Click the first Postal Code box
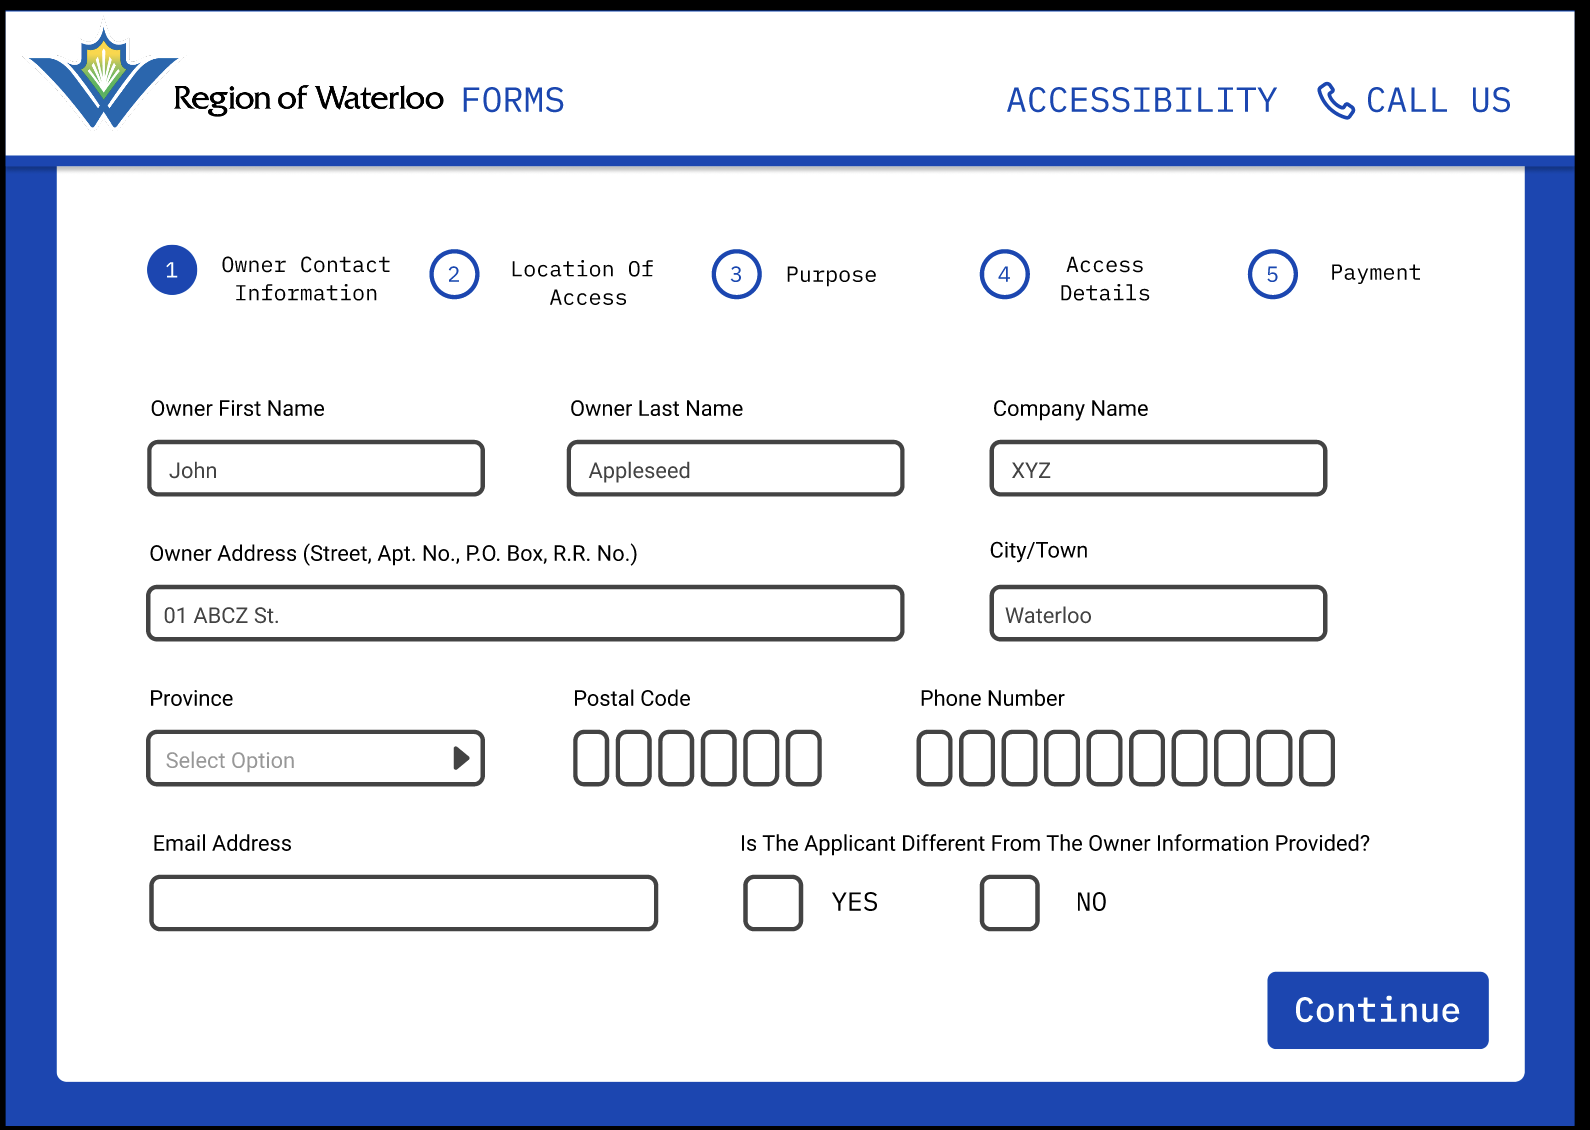 pos(591,758)
